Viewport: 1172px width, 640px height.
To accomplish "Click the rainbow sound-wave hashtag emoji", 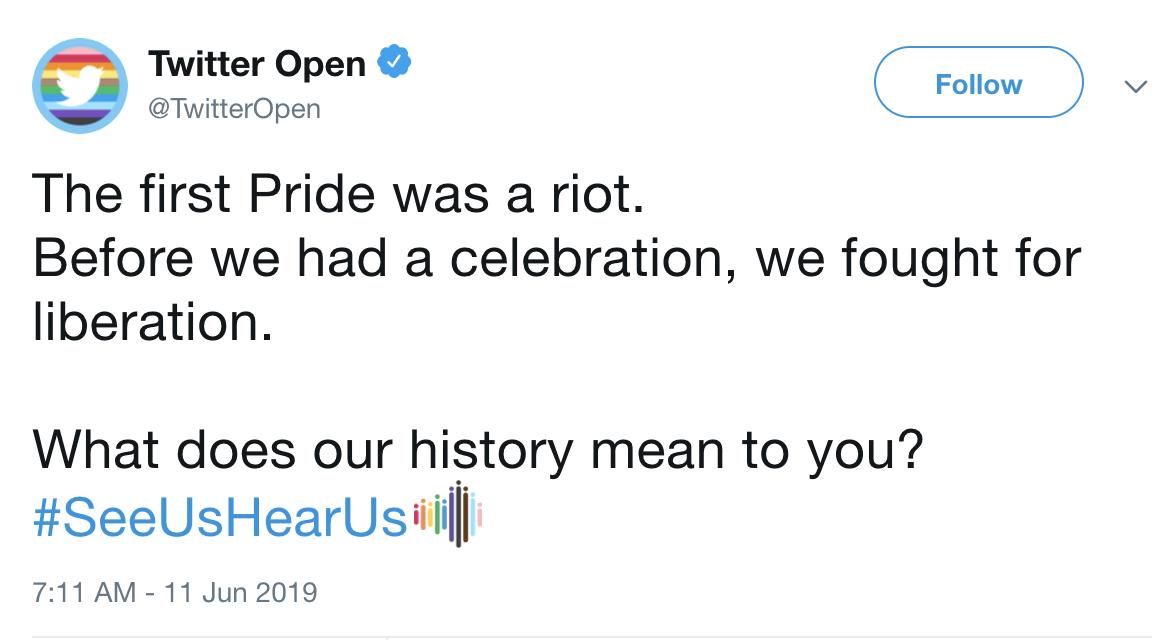I will (448, 514).
